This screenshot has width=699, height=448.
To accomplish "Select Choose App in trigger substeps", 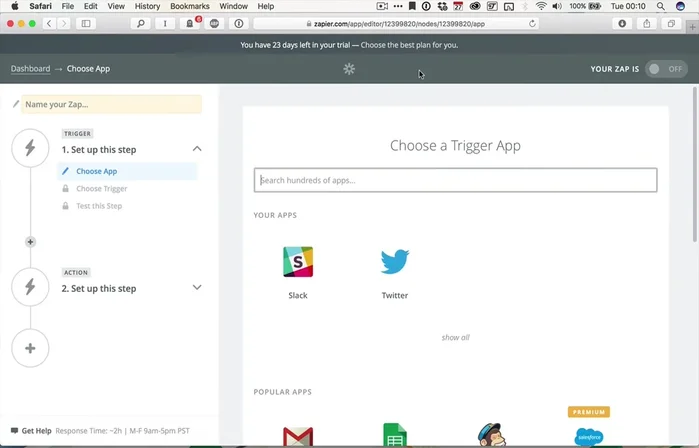I will pyautogui.click(x=96, y=172).
